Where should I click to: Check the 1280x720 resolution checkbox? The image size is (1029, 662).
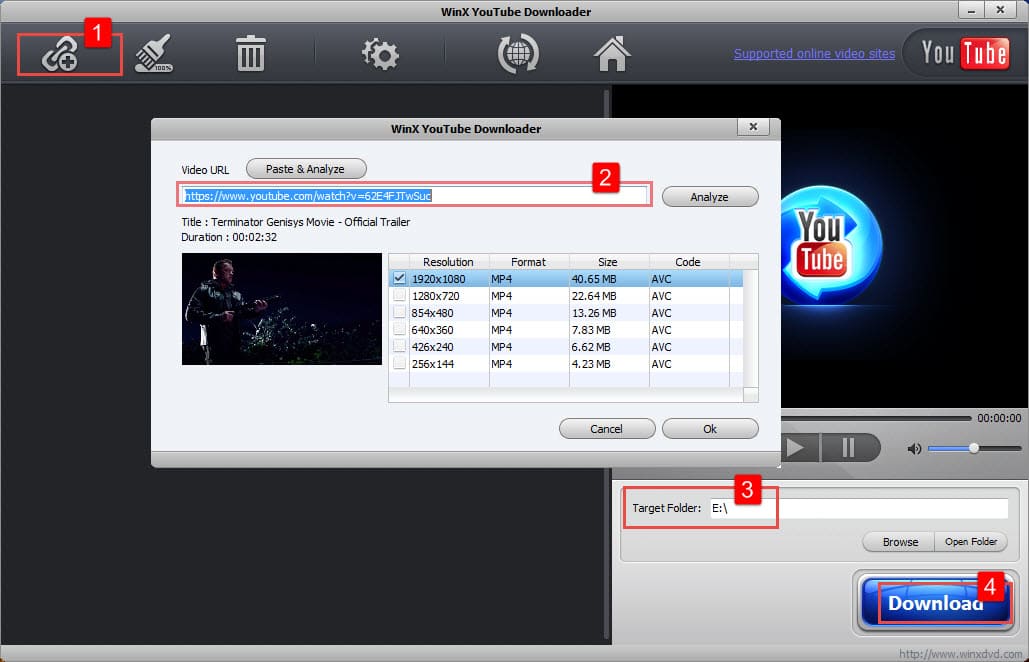coord(399,295)
